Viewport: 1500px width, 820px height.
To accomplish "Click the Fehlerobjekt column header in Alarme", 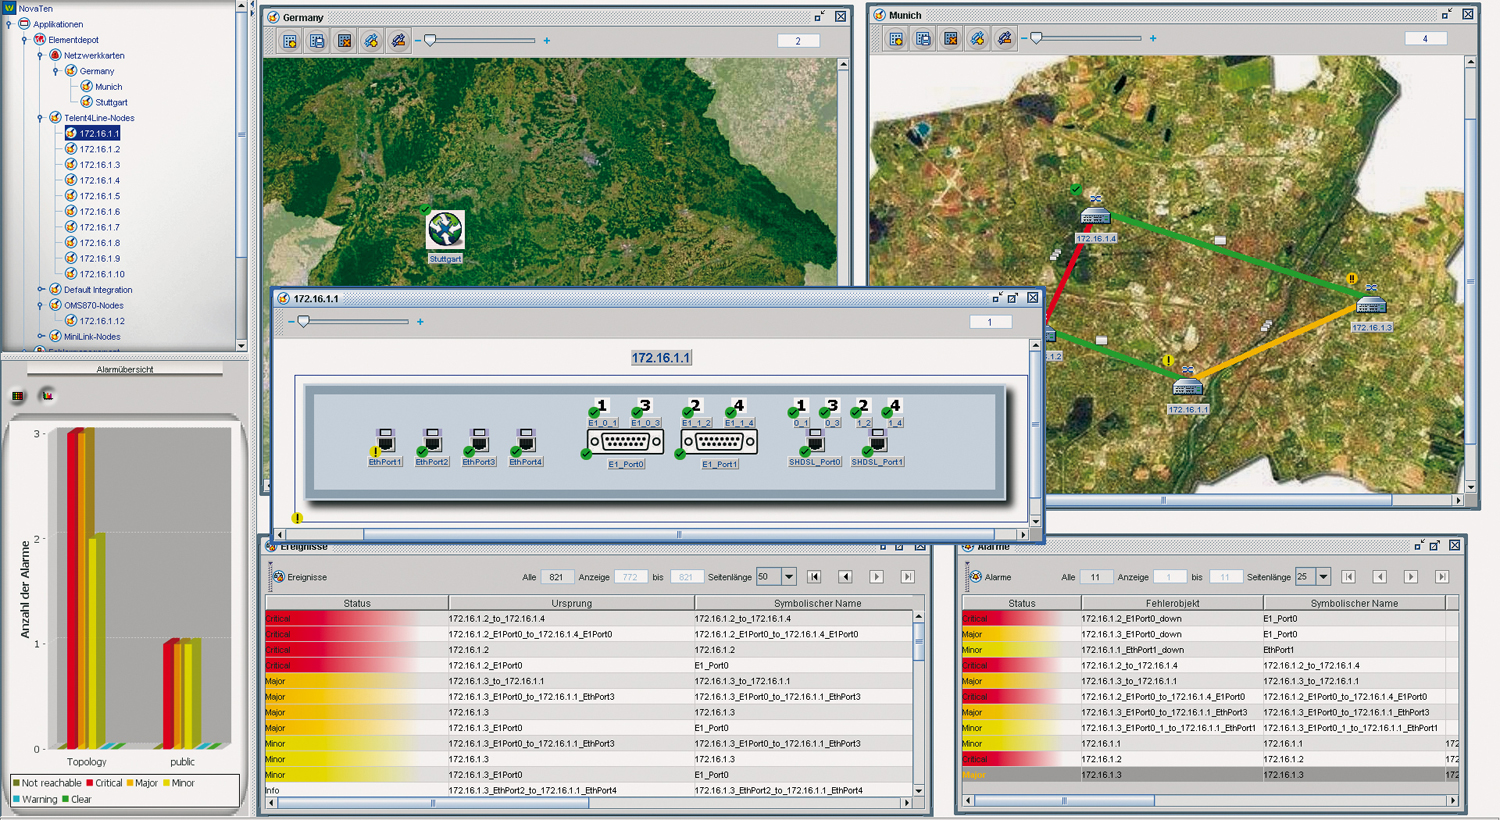I will (1172, 603).
